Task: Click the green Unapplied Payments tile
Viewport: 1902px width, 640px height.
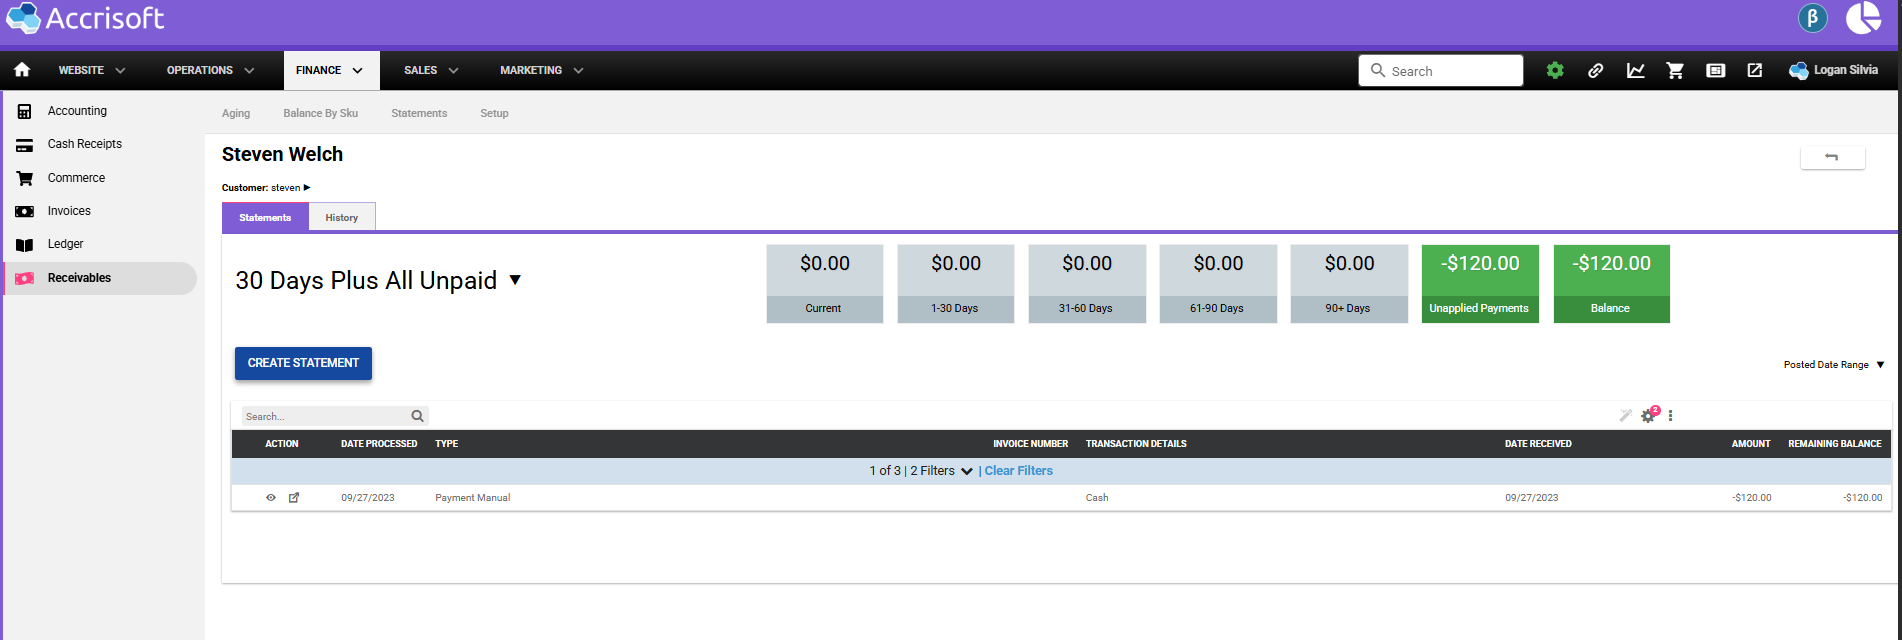Action: coord(1479,284)
